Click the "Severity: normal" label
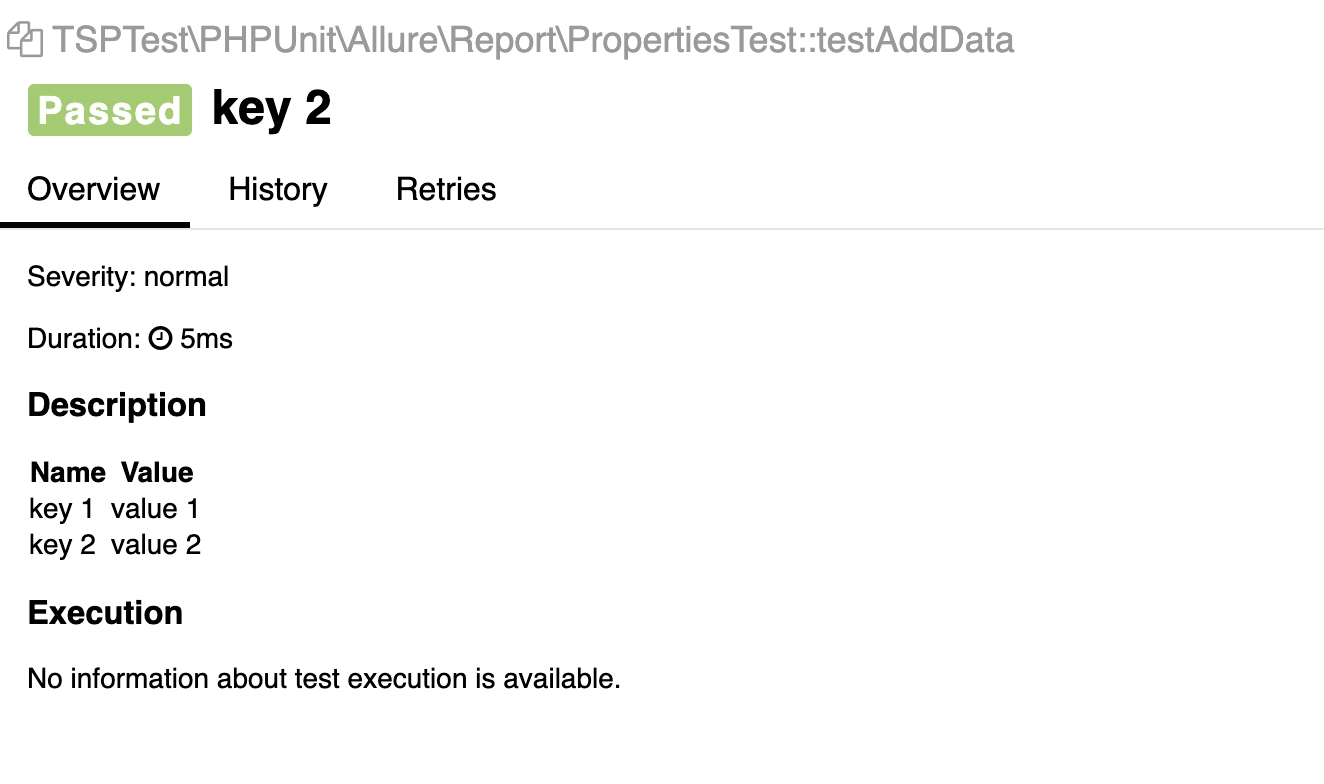Image resolution: width=1324 pixels, height=784 pixels. pos(128,277)
